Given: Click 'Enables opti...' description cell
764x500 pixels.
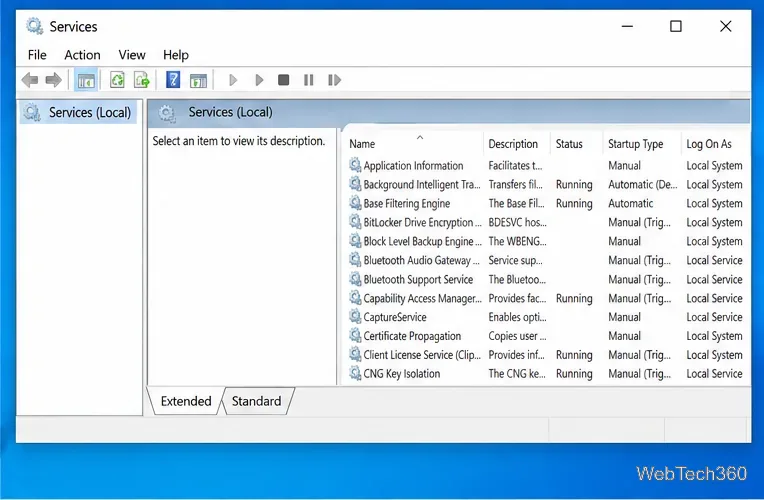Looking at the screenshot, I should pos(517,317).
